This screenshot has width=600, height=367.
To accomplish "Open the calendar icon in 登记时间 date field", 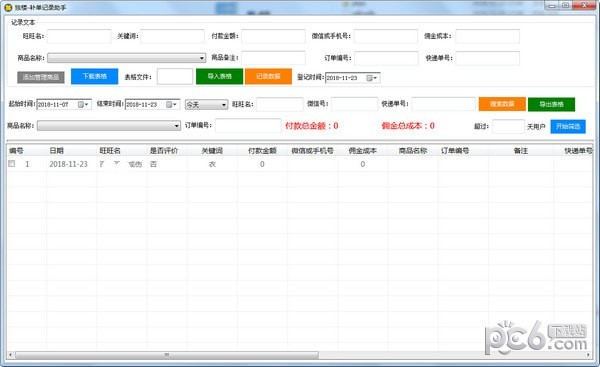I will point(371,78).
